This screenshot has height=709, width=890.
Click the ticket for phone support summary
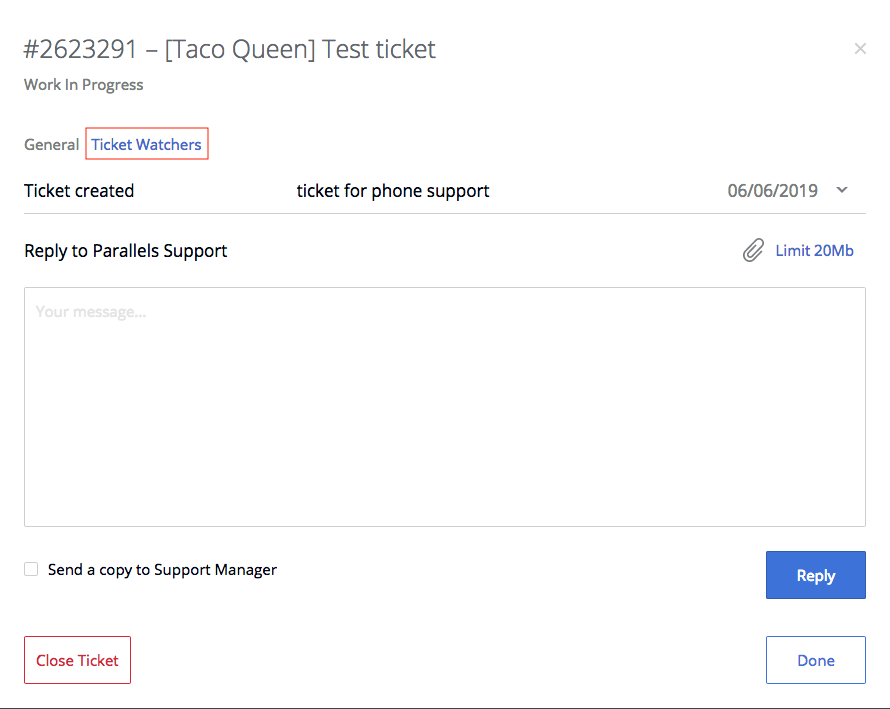[x=393, y=191]
